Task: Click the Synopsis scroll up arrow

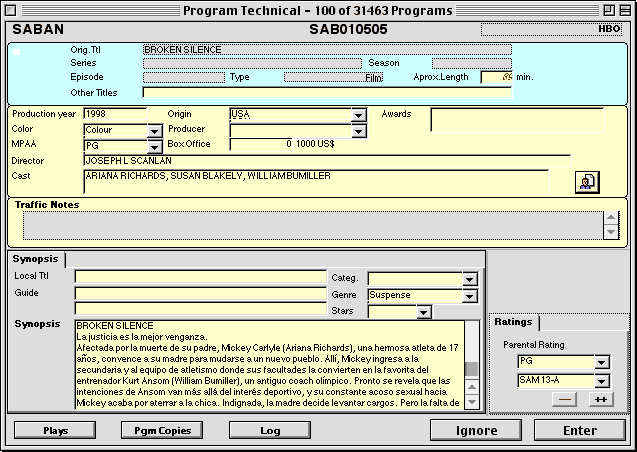Action: 472,387
